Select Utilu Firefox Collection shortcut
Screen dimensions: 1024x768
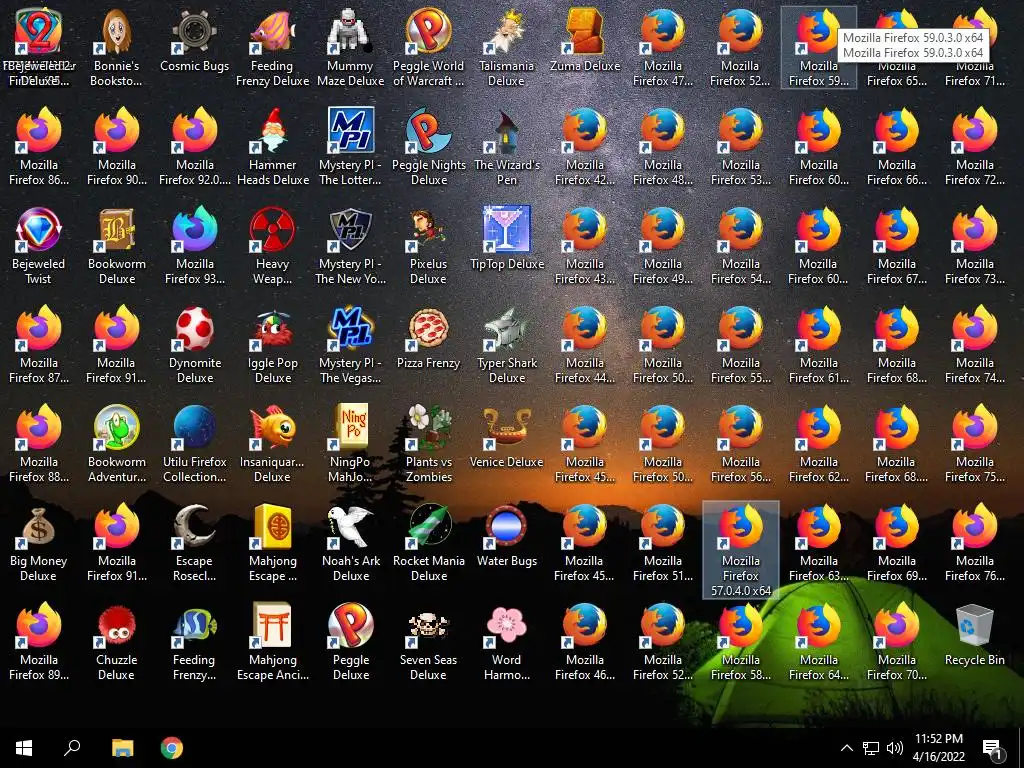(x=195, y=443)
